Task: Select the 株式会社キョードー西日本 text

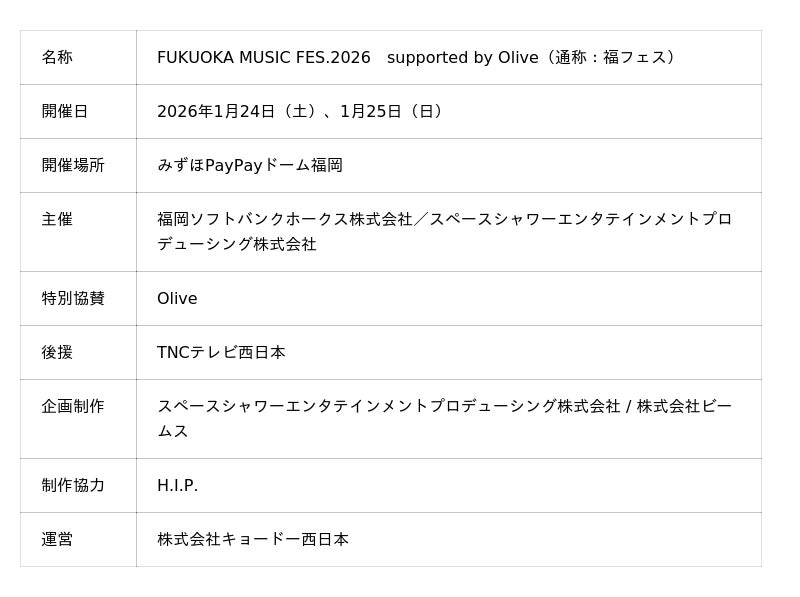Action: [253, 539]
